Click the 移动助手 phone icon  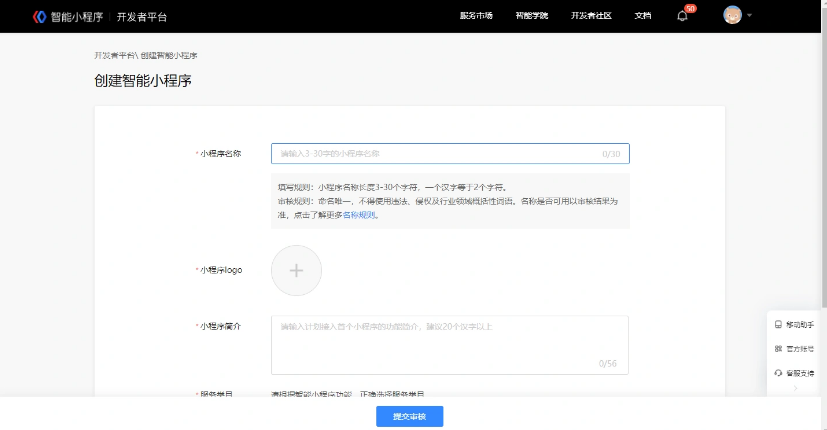pos(778,325)
